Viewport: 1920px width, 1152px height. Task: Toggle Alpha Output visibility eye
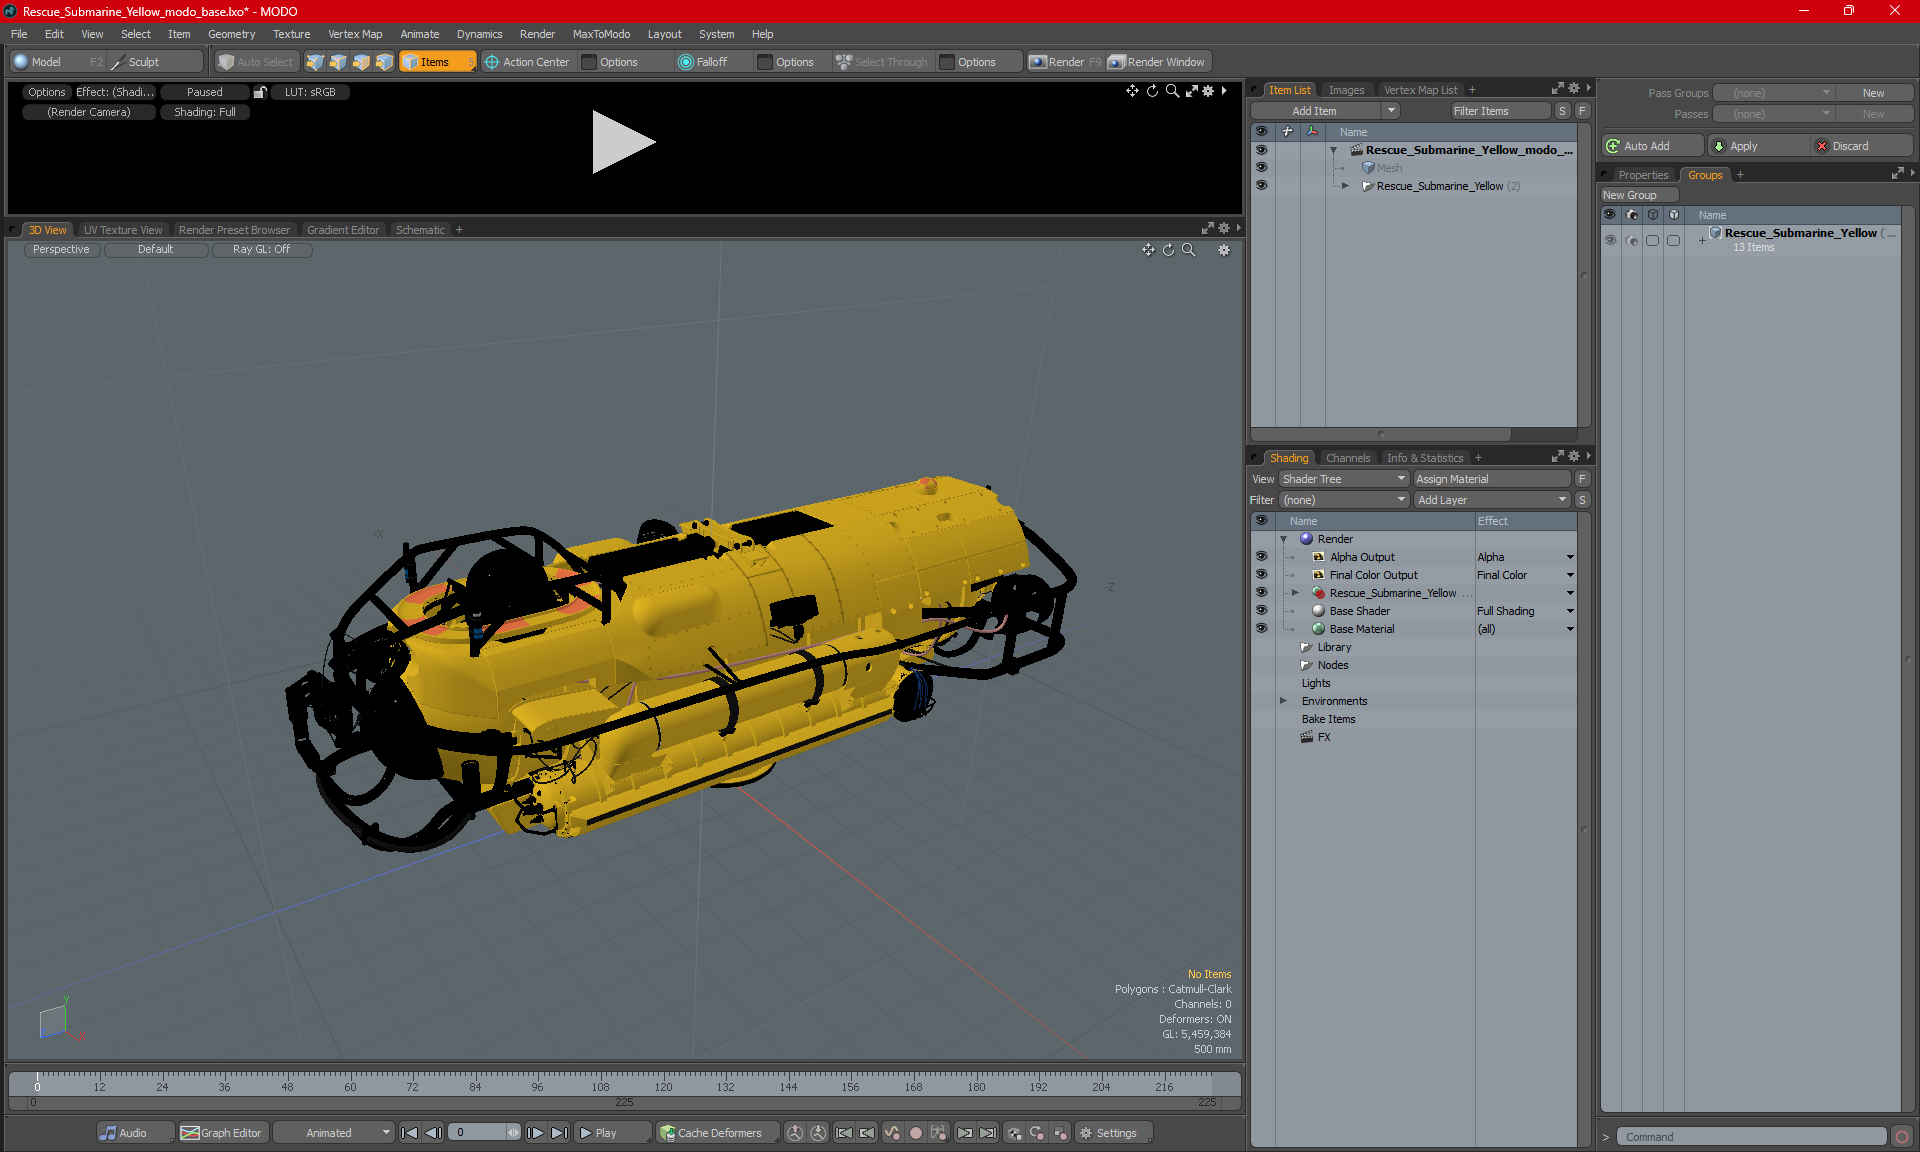click(x=1261, y=557)
